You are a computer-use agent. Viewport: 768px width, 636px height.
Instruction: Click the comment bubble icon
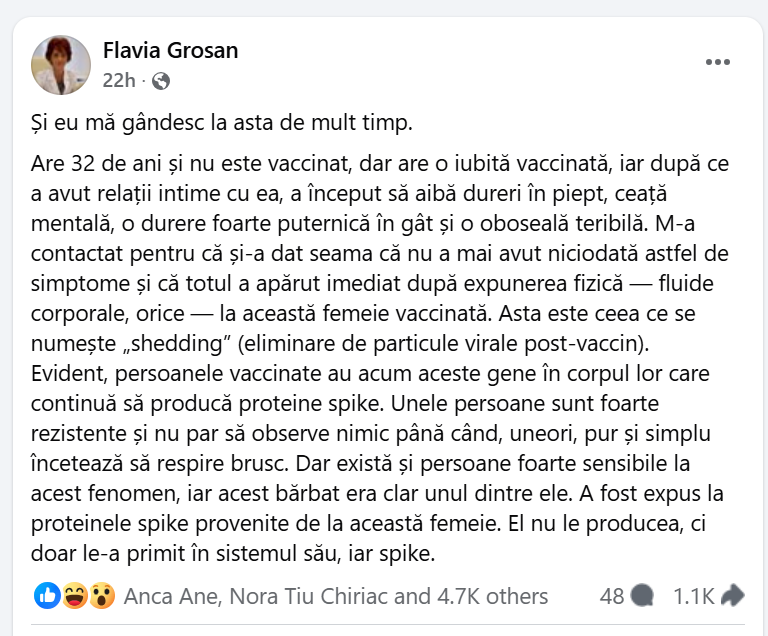[x=642, y=596]
